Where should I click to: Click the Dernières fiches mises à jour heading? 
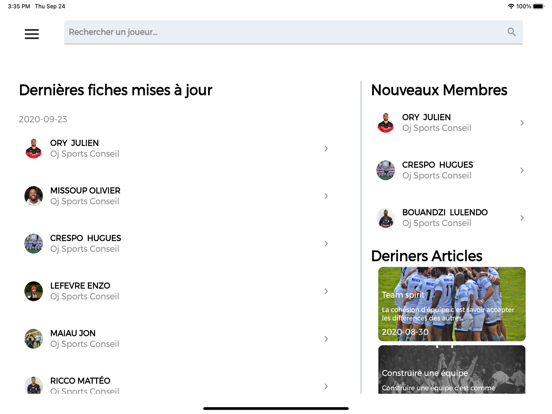click(115, 90)
